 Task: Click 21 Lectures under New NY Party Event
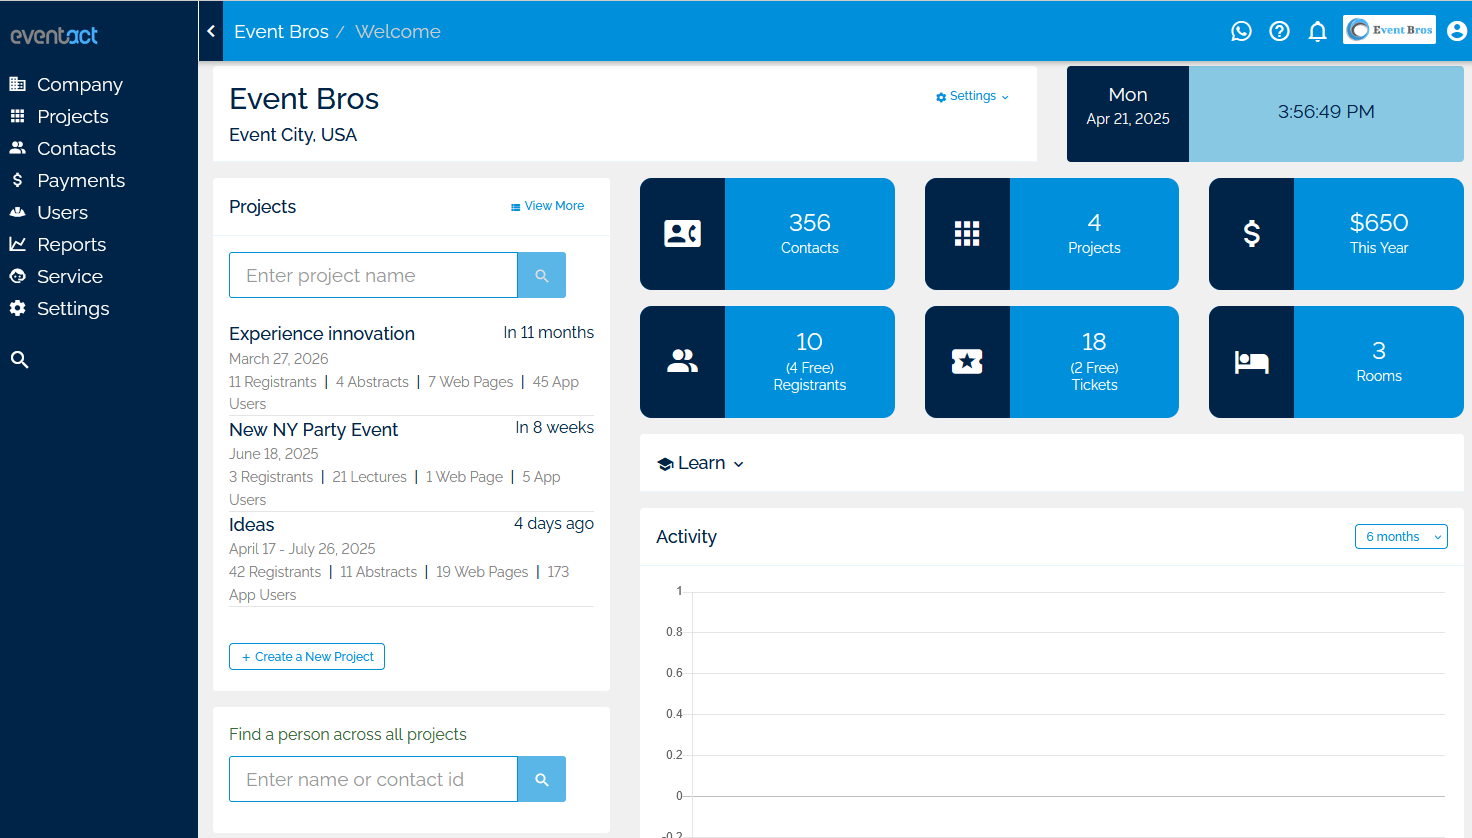pos(369,477)
